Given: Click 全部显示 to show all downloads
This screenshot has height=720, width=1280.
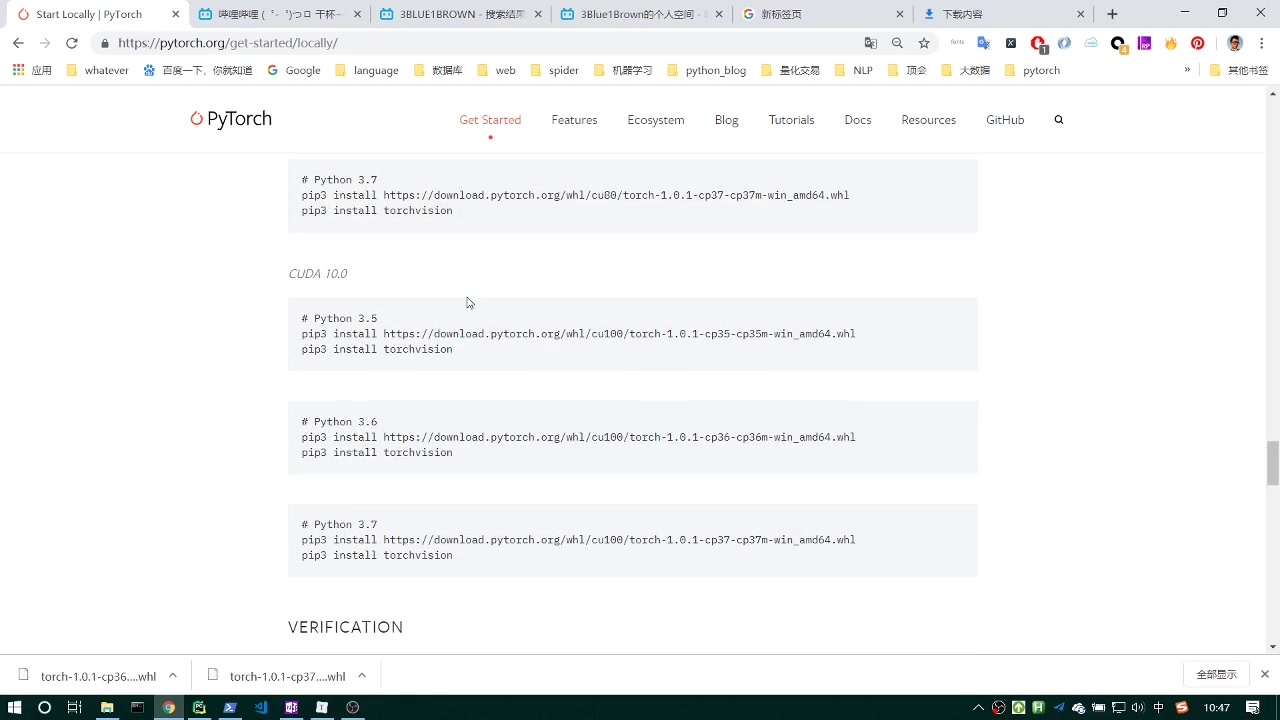Looking at the screenshot, I should click(1217, 675).
